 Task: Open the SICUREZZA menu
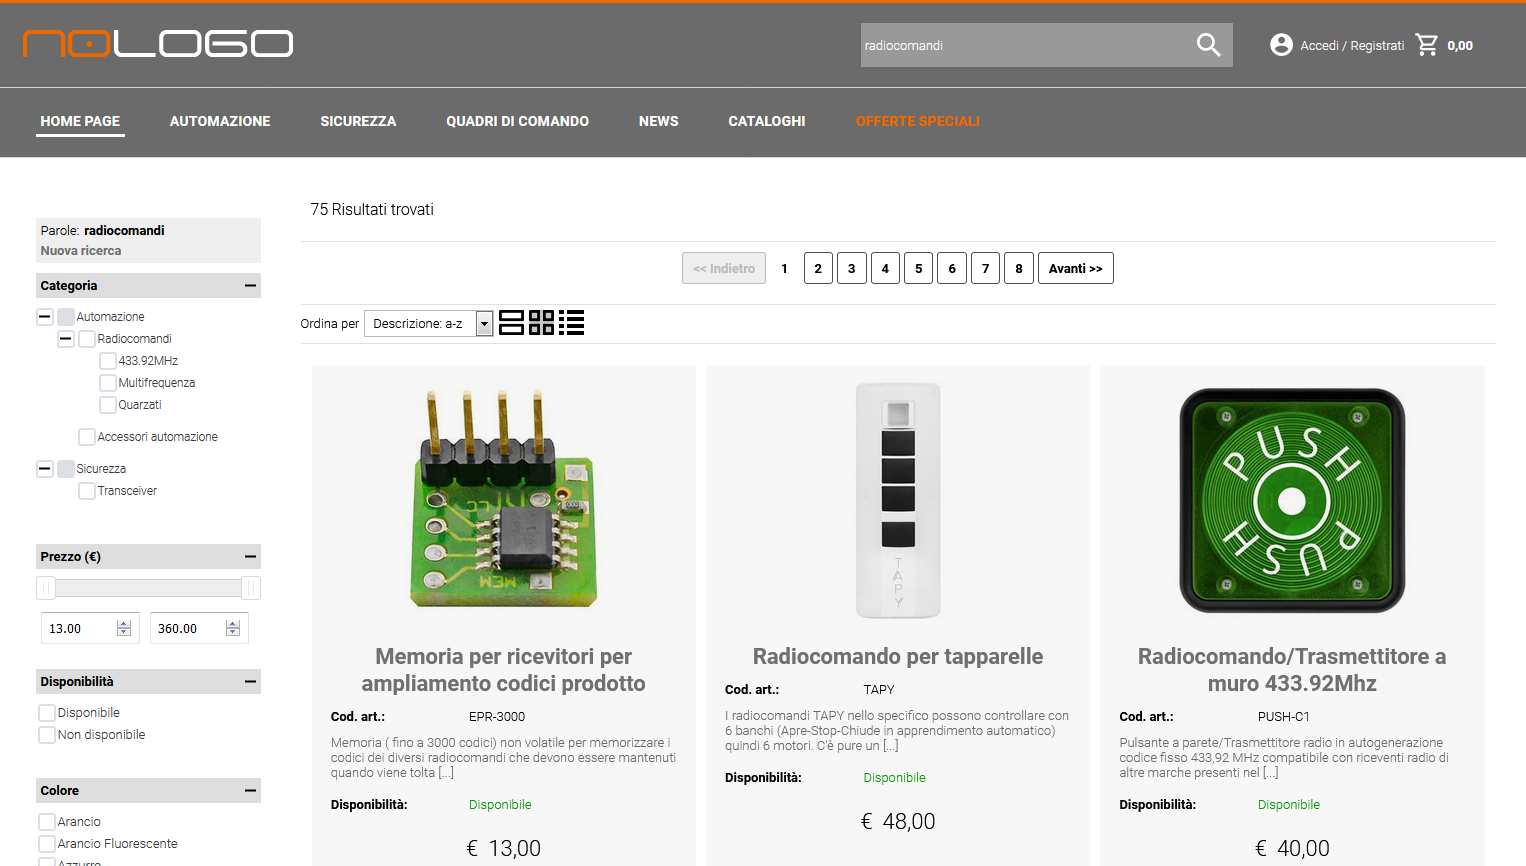pyautogui.click(x=358, y=121)
